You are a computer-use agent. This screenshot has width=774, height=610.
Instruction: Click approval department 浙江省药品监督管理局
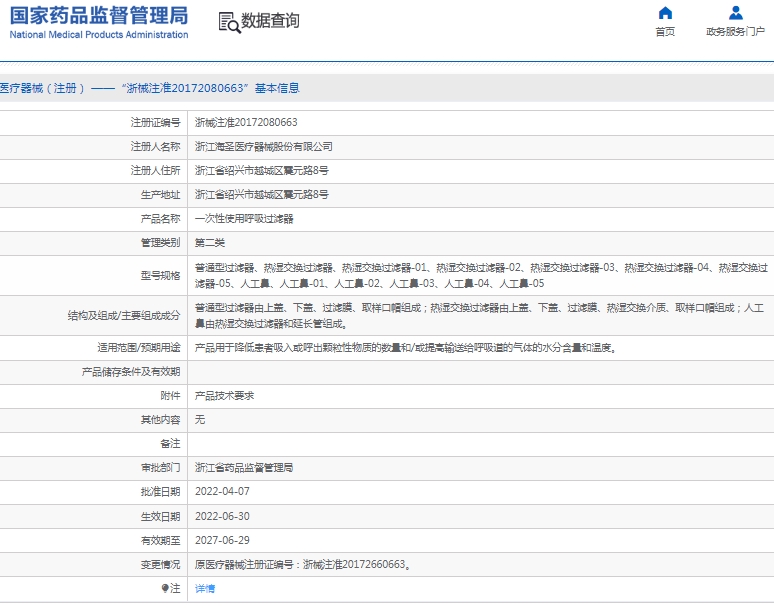(244, 467)
